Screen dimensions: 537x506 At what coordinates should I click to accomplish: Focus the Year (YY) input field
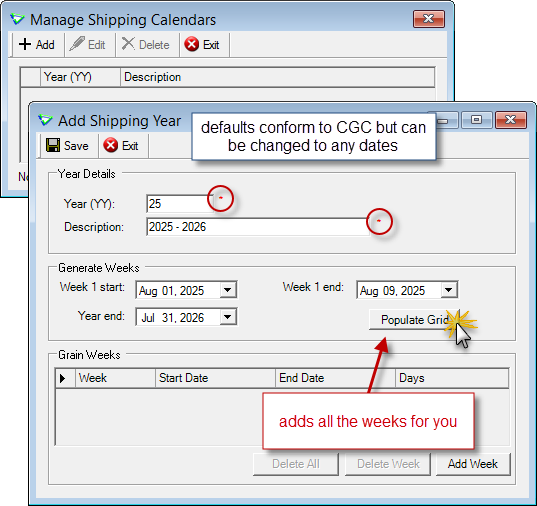(x=180, y=204)
